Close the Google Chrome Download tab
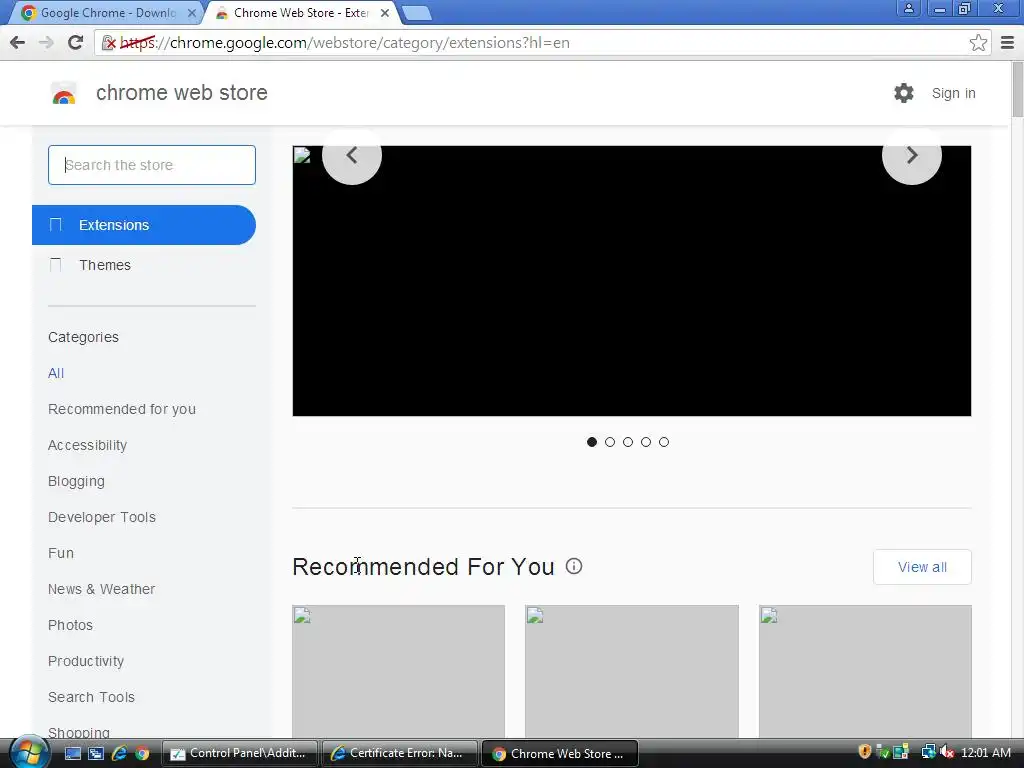This screenshot has height=768, width=1024. (191, 13)
